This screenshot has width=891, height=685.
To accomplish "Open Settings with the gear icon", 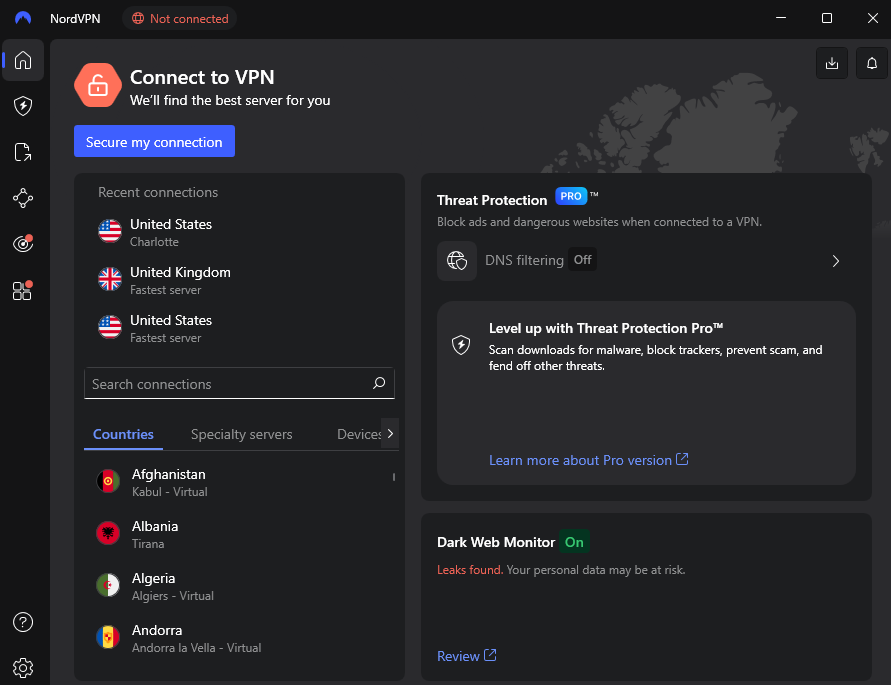I will 23,667.
